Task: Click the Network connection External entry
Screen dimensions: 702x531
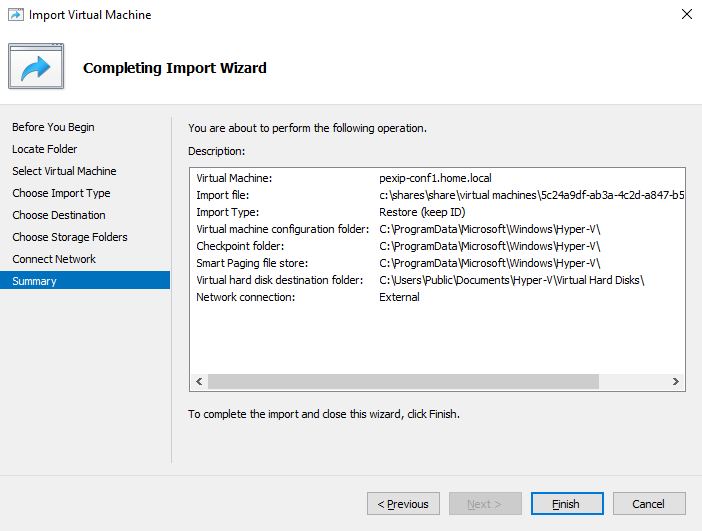Action: point(399,297)
